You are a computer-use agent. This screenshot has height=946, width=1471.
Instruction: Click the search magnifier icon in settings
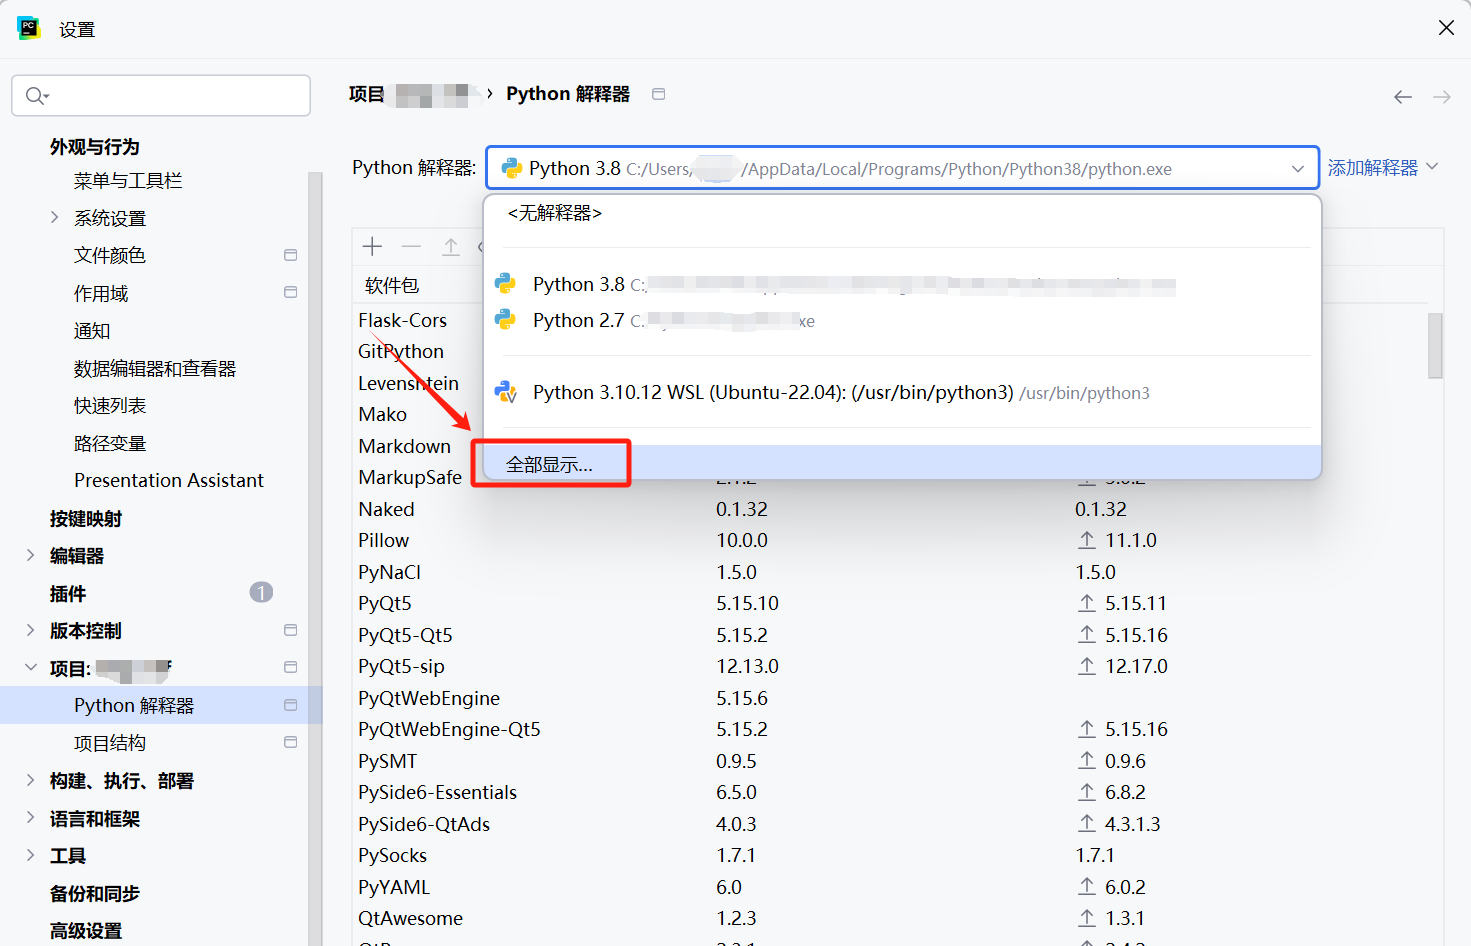pos(36,96)
